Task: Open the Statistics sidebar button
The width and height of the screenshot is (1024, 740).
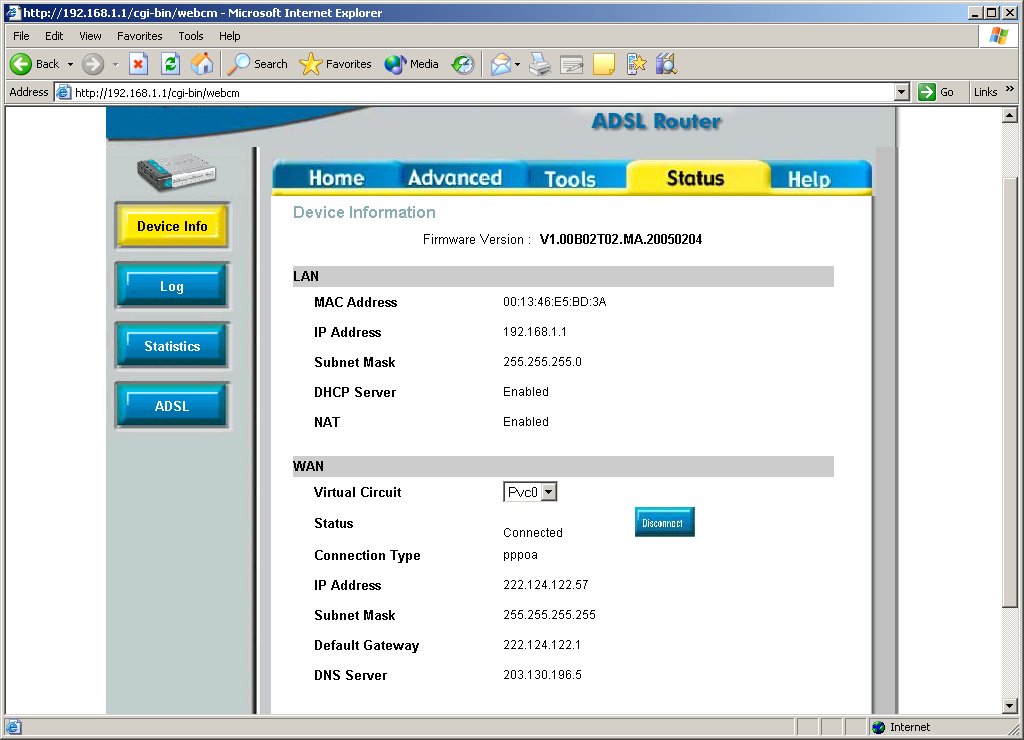Action: 172,346
